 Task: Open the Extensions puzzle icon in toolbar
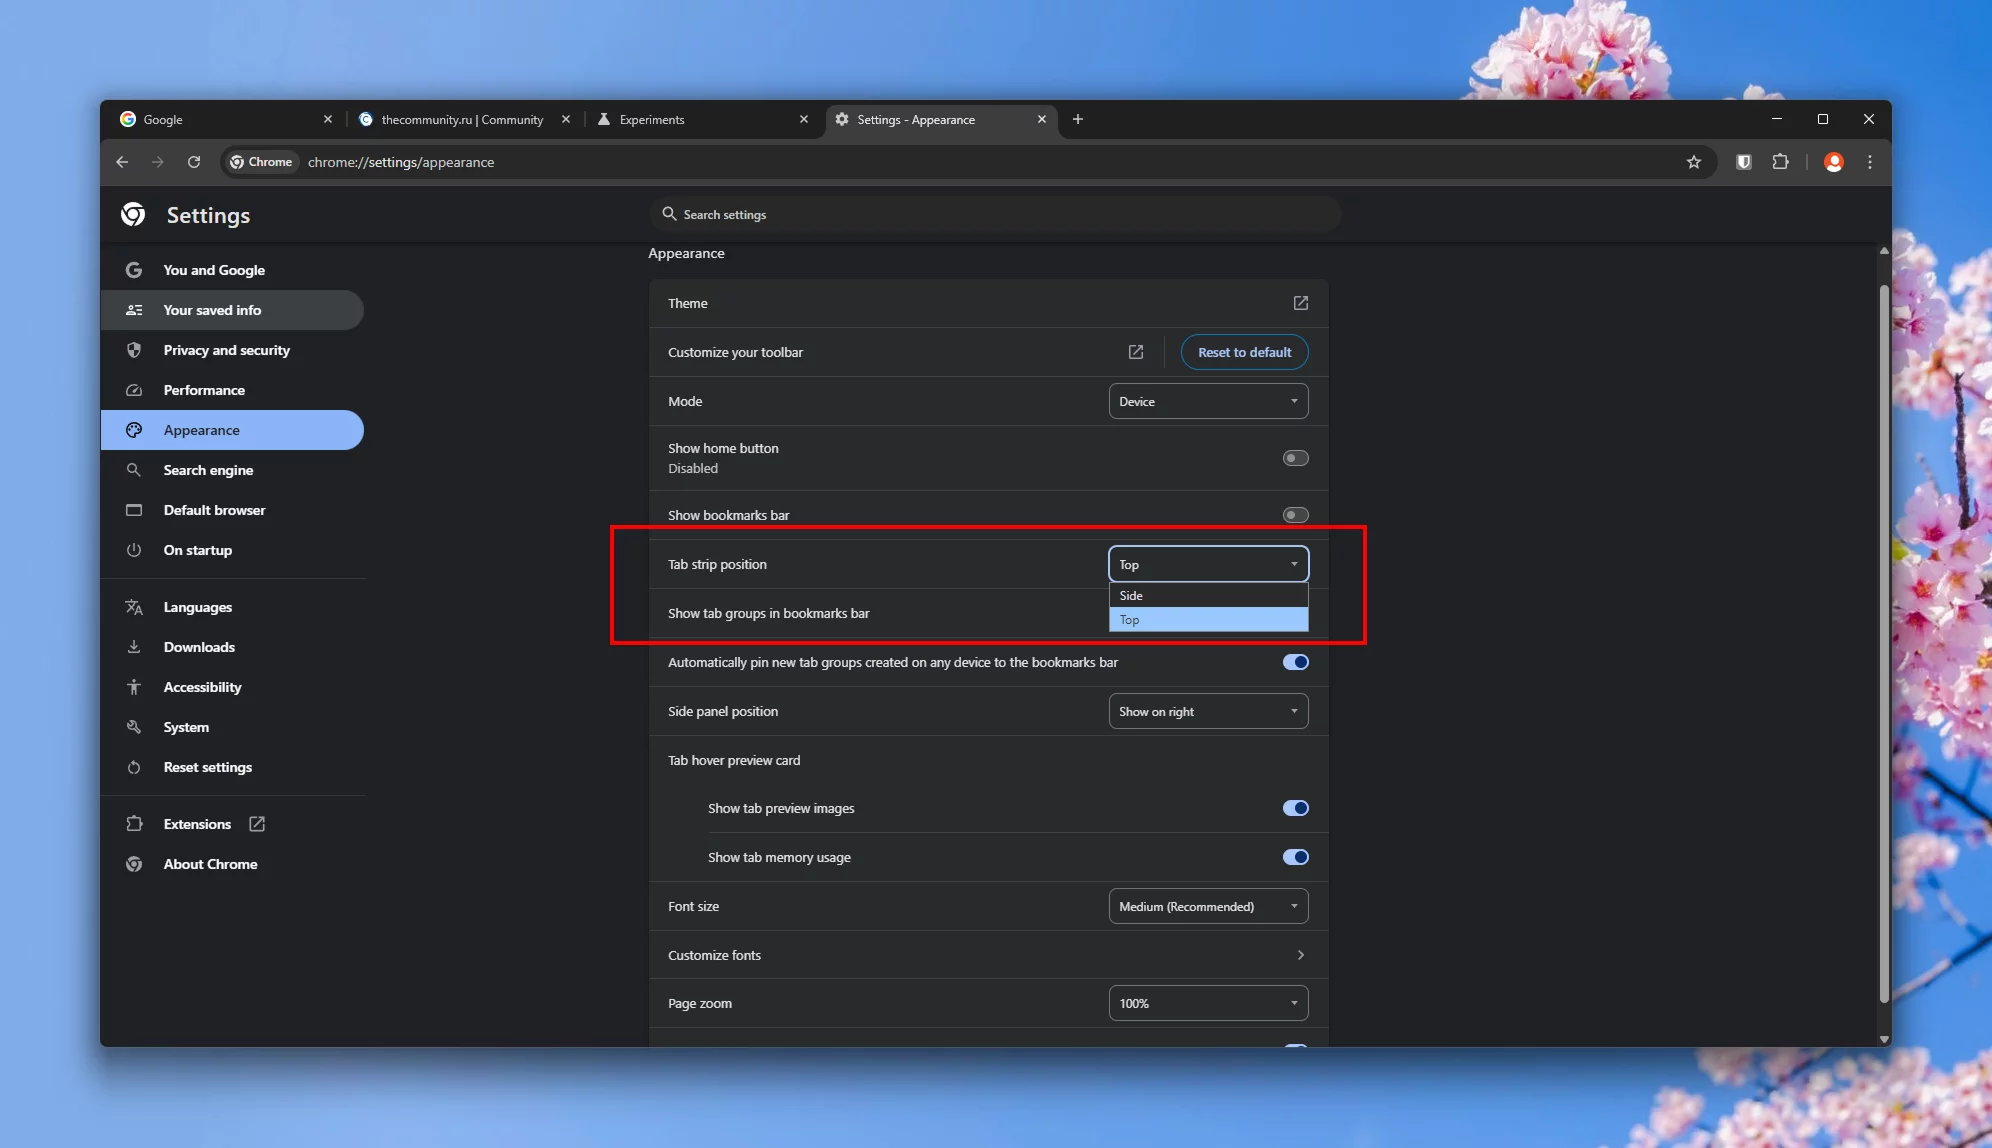[x=1780, y=162]
